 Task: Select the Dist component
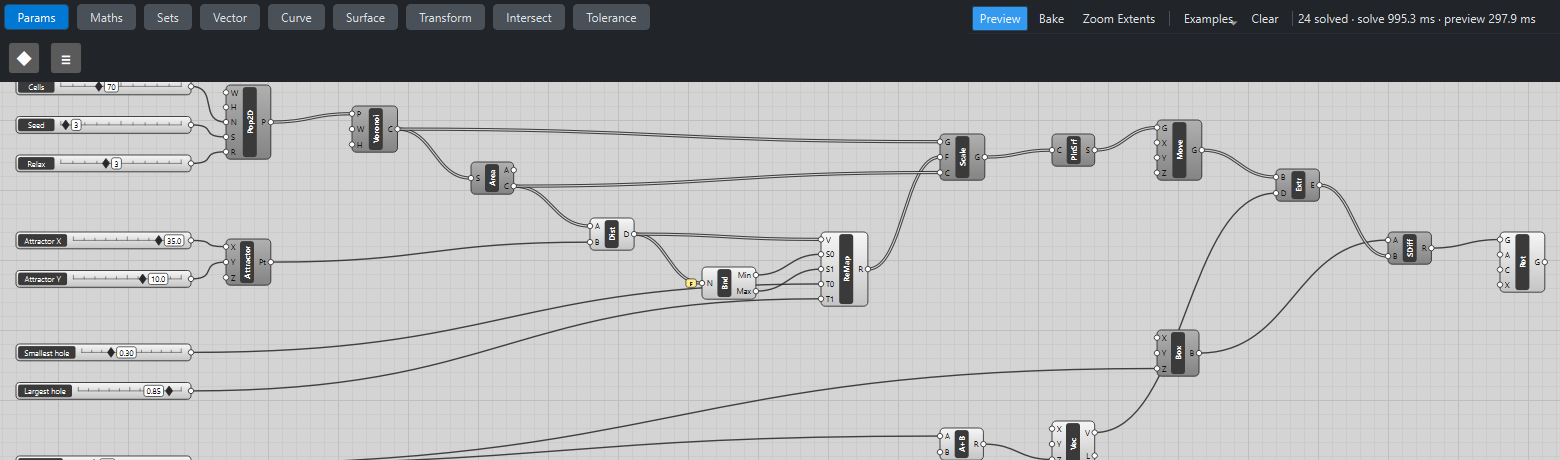click(612, 234)
